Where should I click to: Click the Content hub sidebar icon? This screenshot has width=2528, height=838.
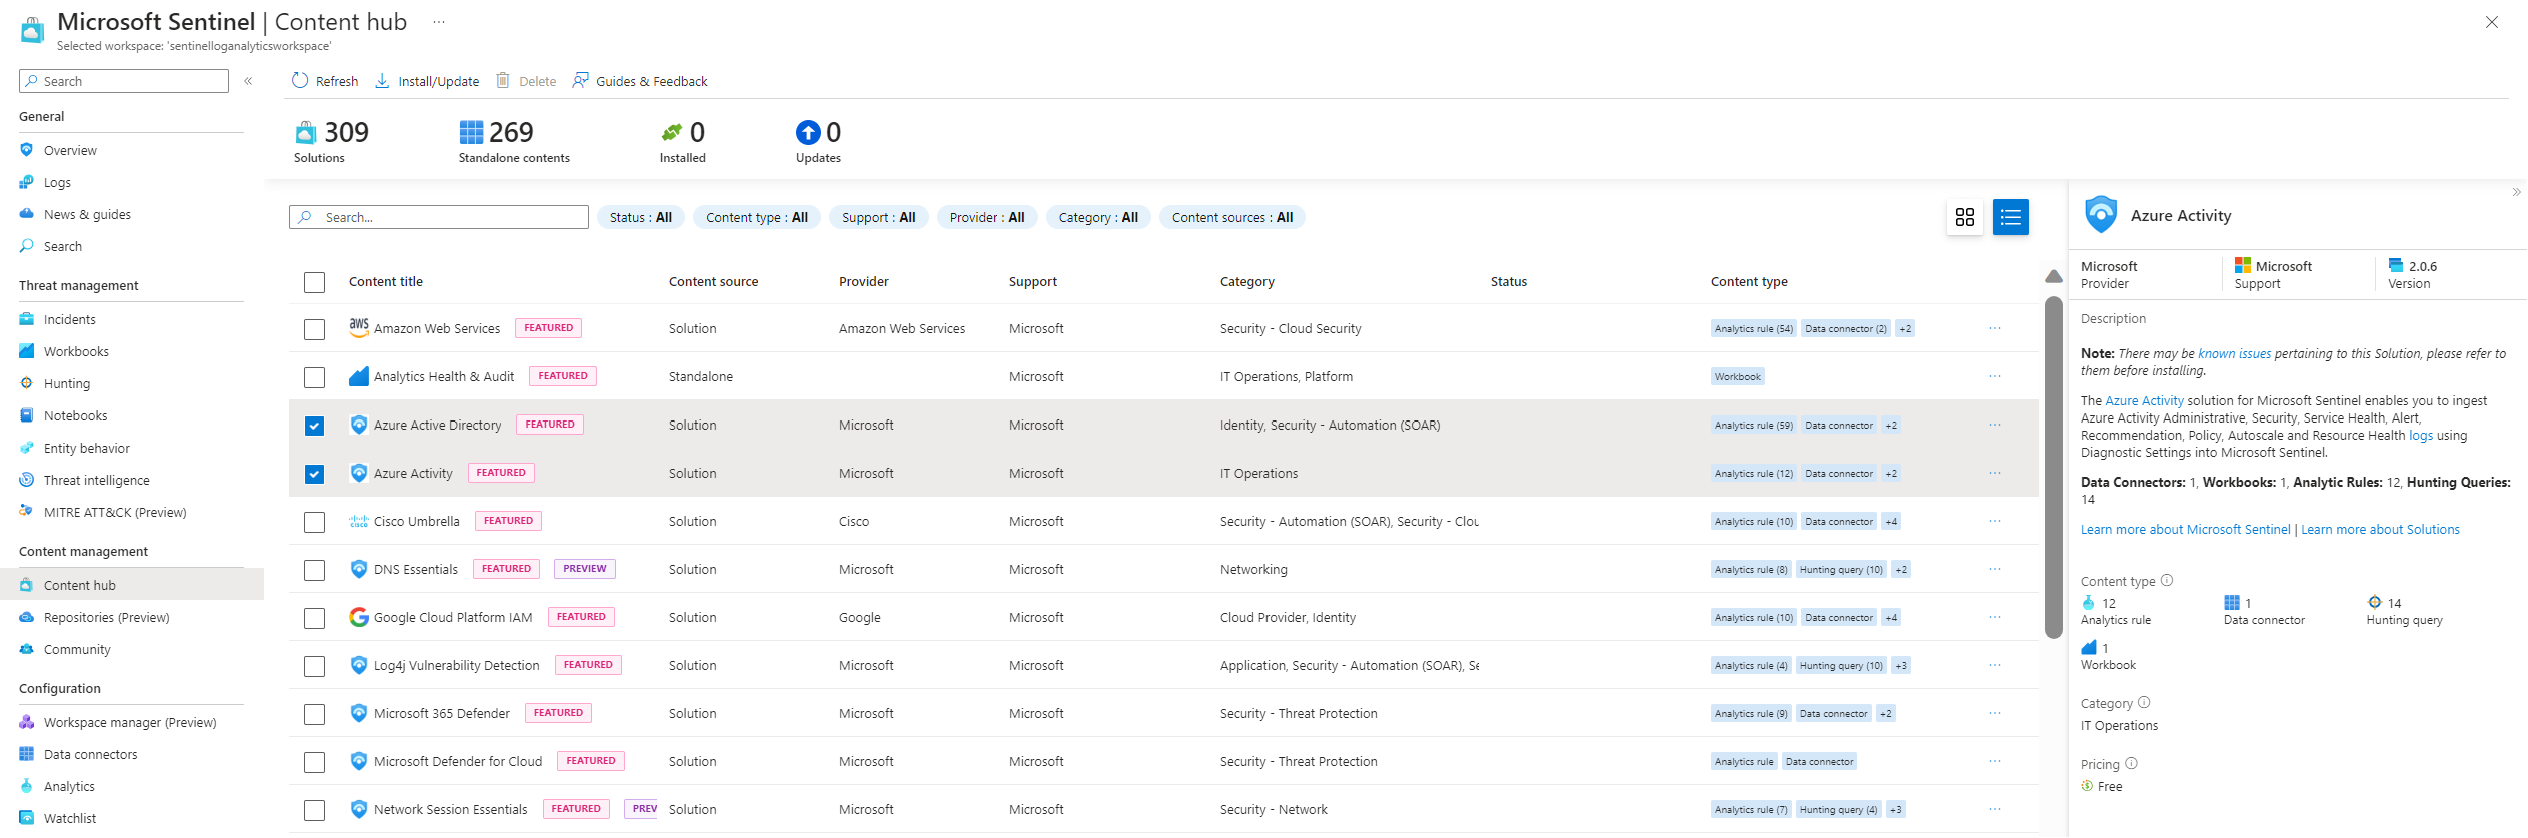click(x=27, y=585)
